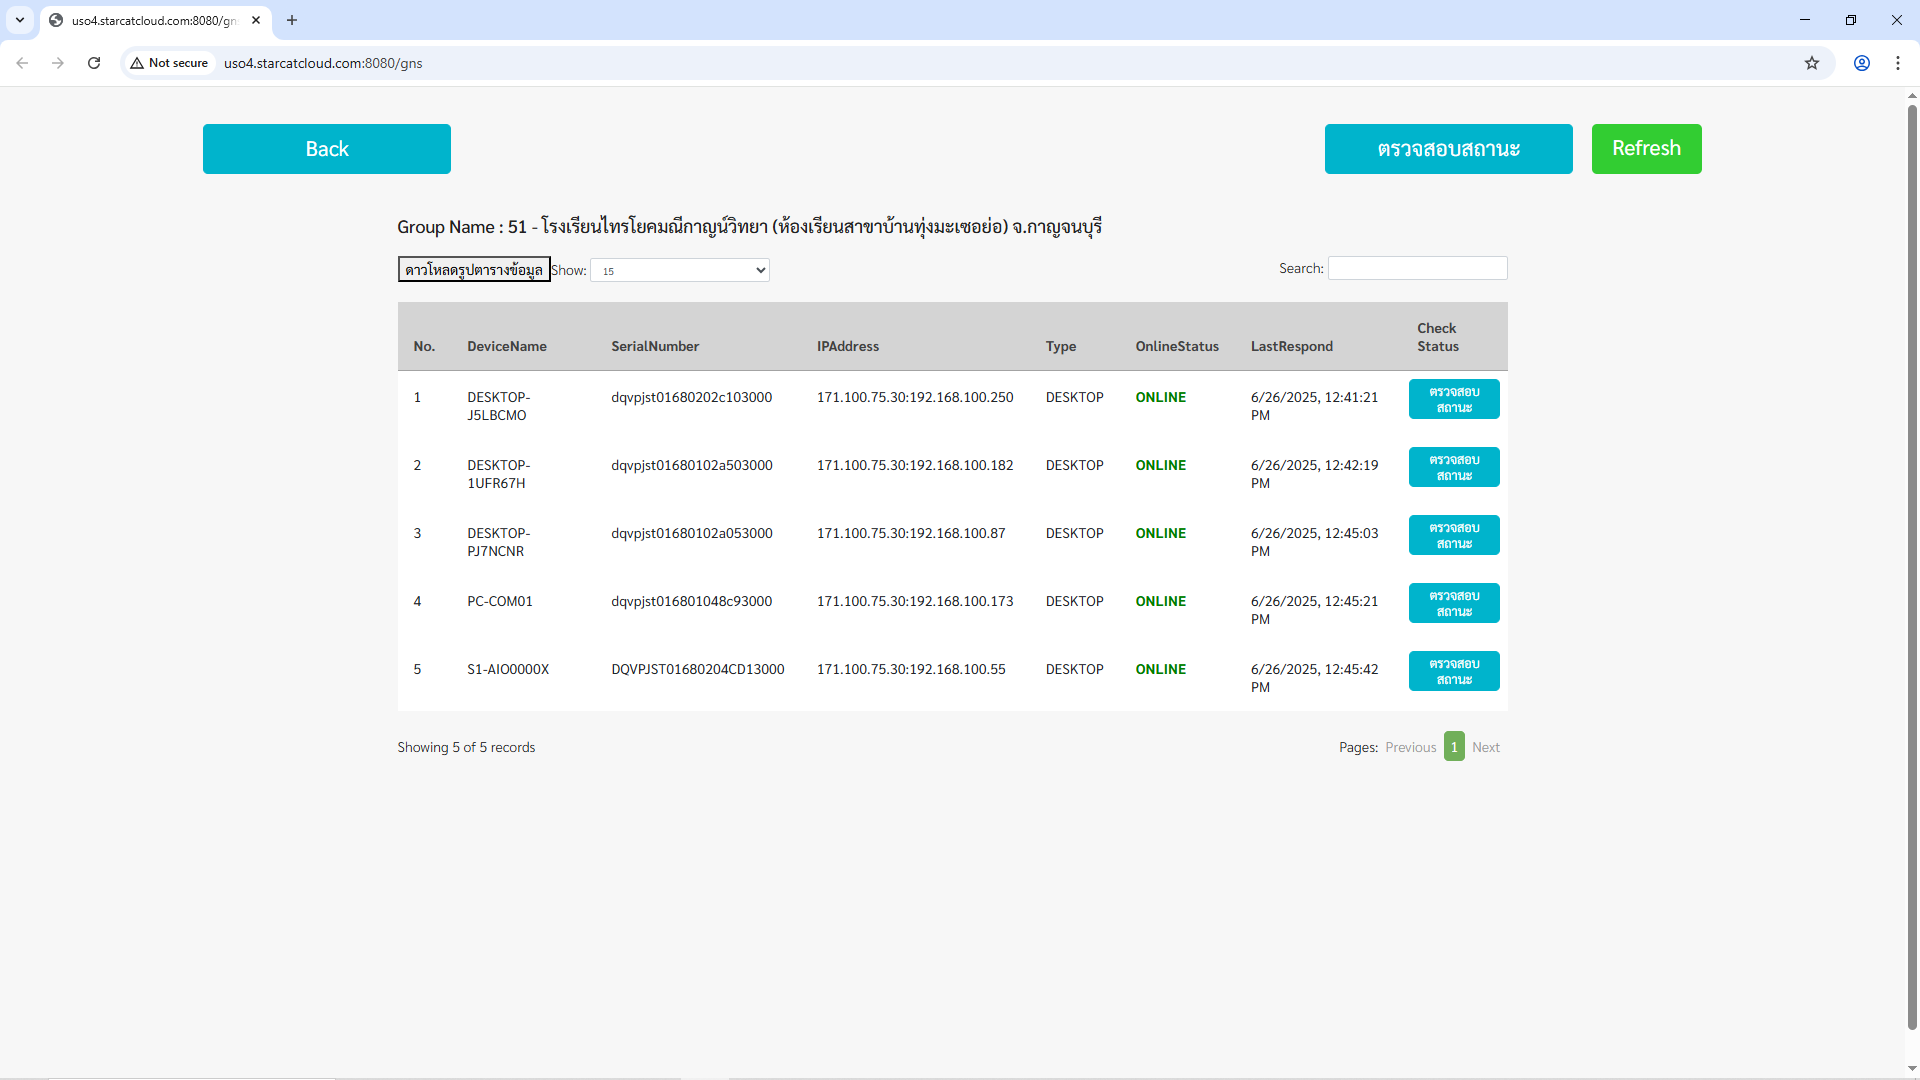
Task: Click the browser forward arrow icon
Action: point(58,63)
